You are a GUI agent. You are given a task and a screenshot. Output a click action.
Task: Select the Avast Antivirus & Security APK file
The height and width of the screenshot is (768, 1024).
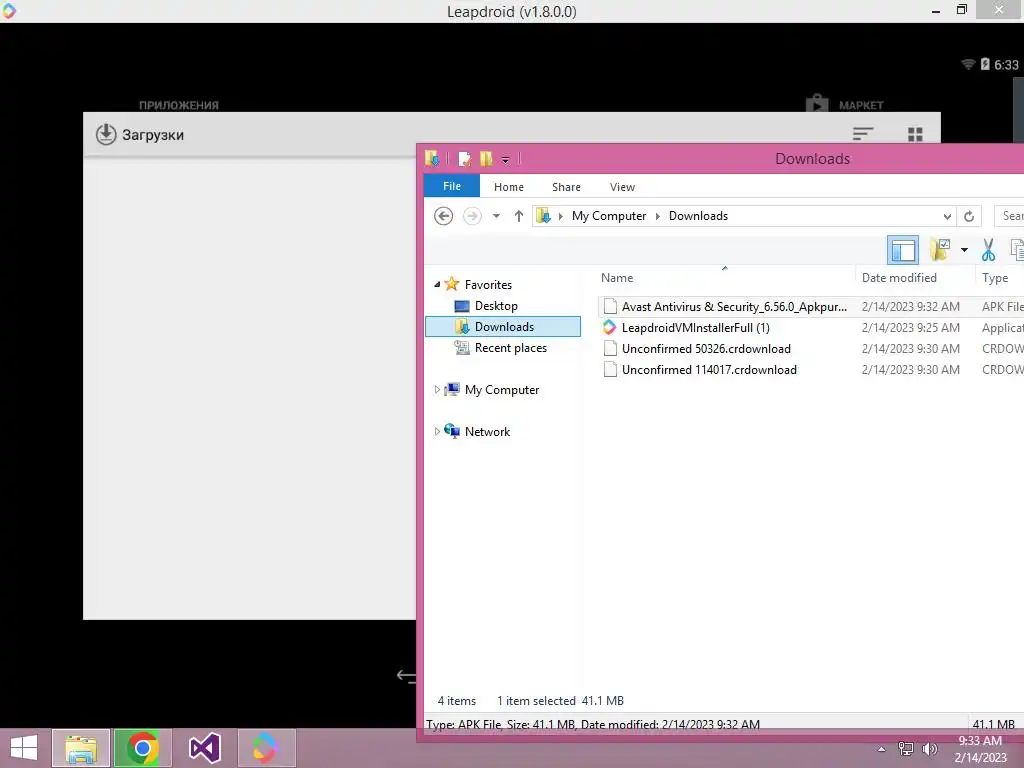734,306
